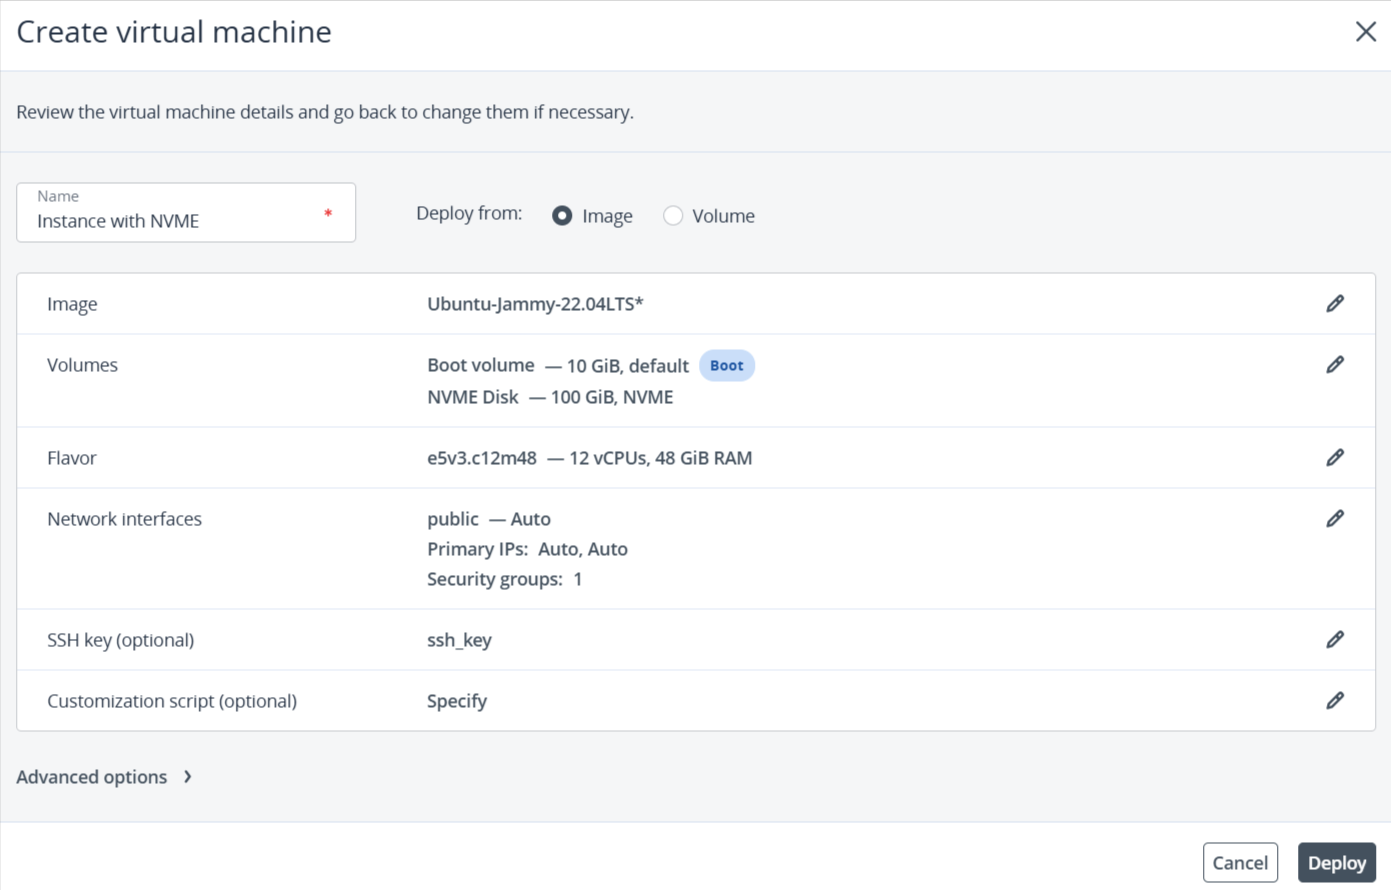This screenshot has width=1391, height=890.
Task: Edit Network interfaces with pencil icon
Action: (x=1335, y=519)
